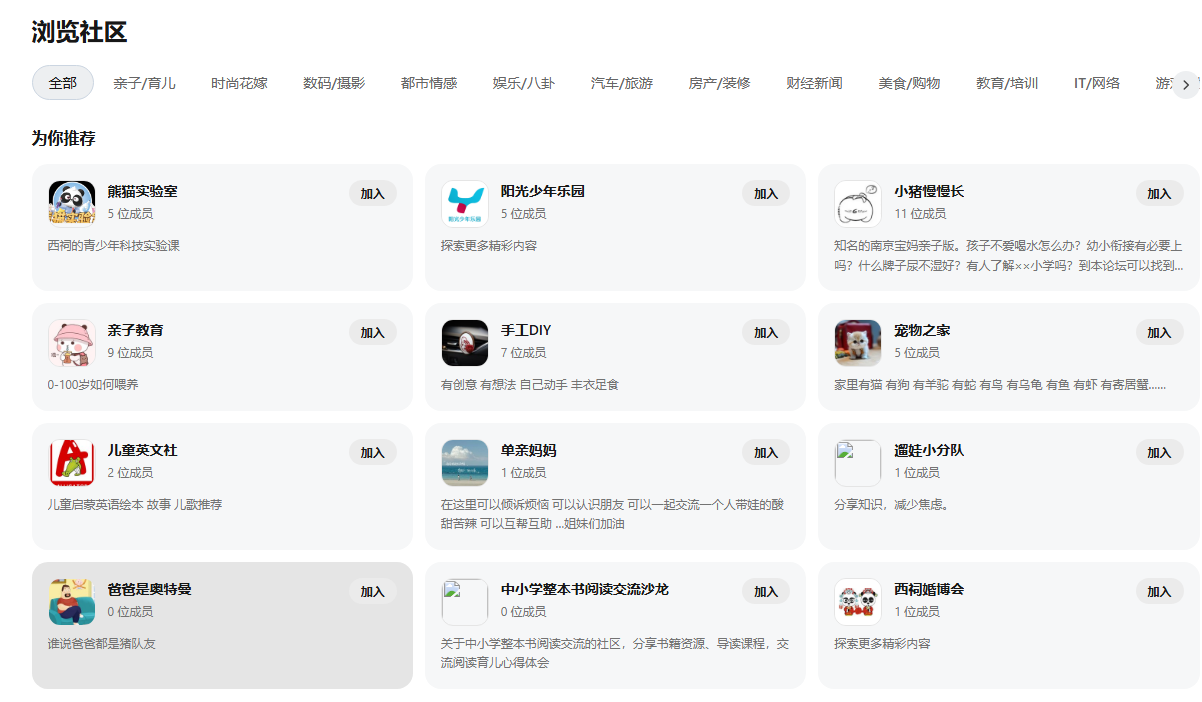The height and width of the screenshot is (702, 1202).
Task: Join the 小猪慢慢长 community
Action: click(x=1159, y=194)
